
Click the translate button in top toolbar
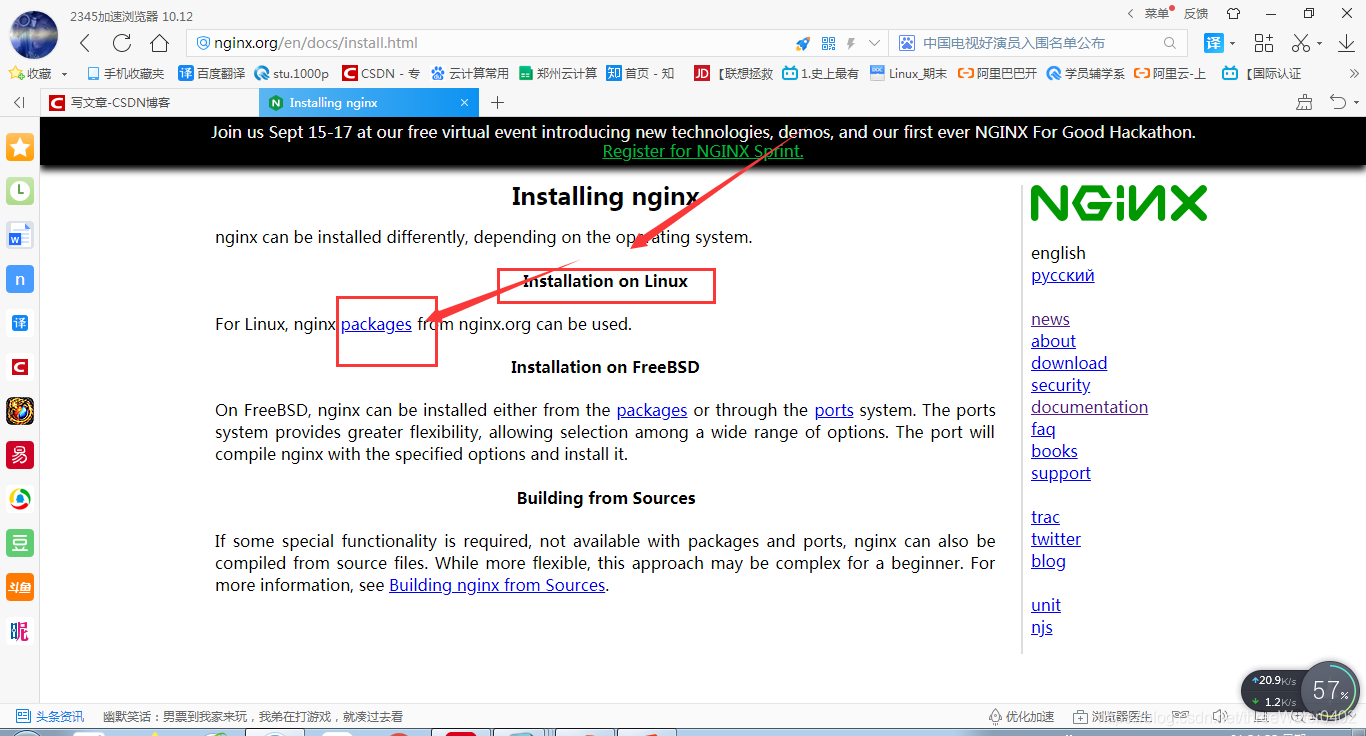[1213, 43]
